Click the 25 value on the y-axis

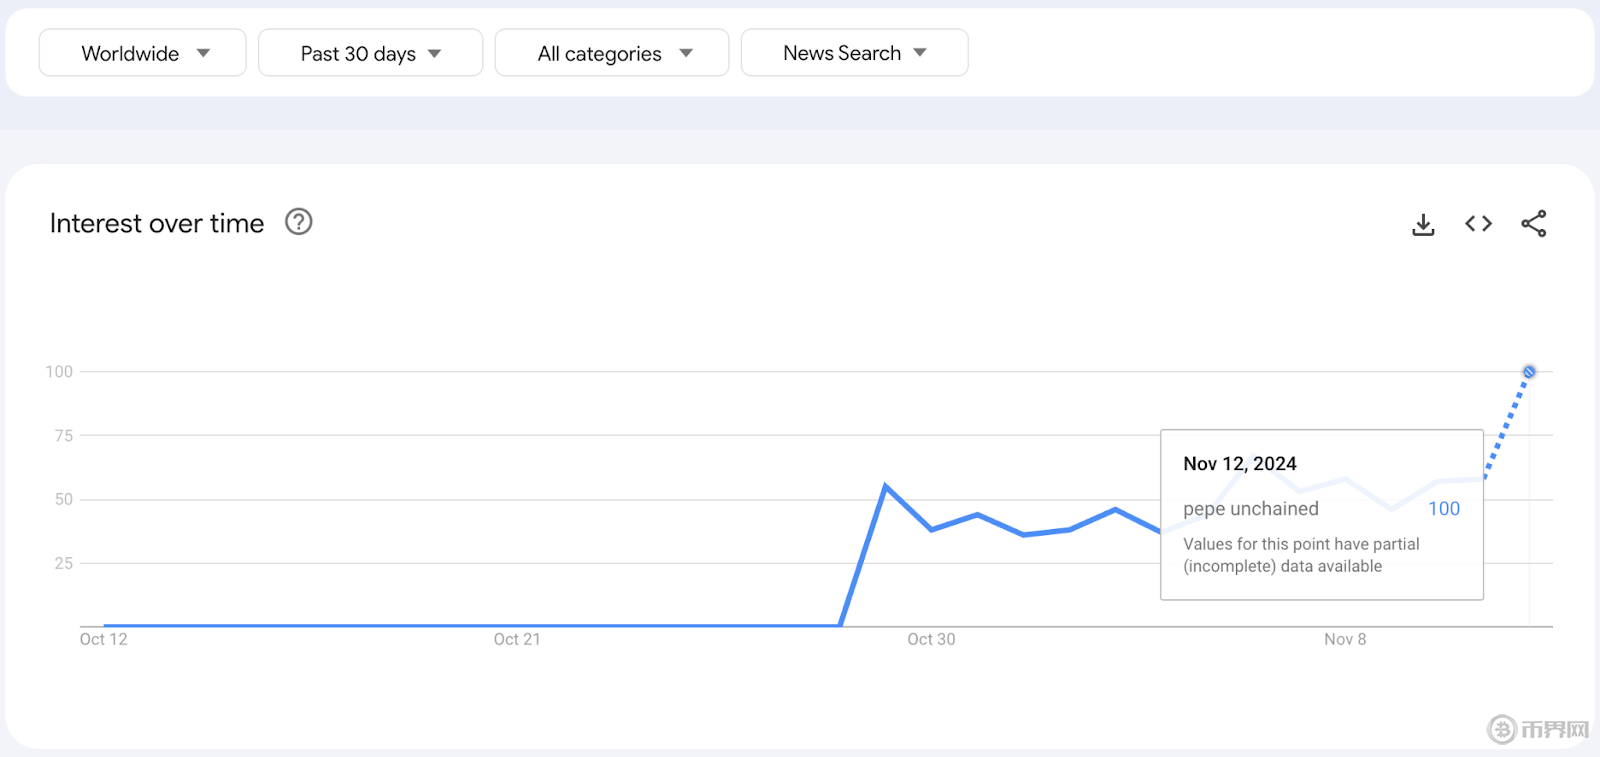pyautogui.click(x=64, y=564)
